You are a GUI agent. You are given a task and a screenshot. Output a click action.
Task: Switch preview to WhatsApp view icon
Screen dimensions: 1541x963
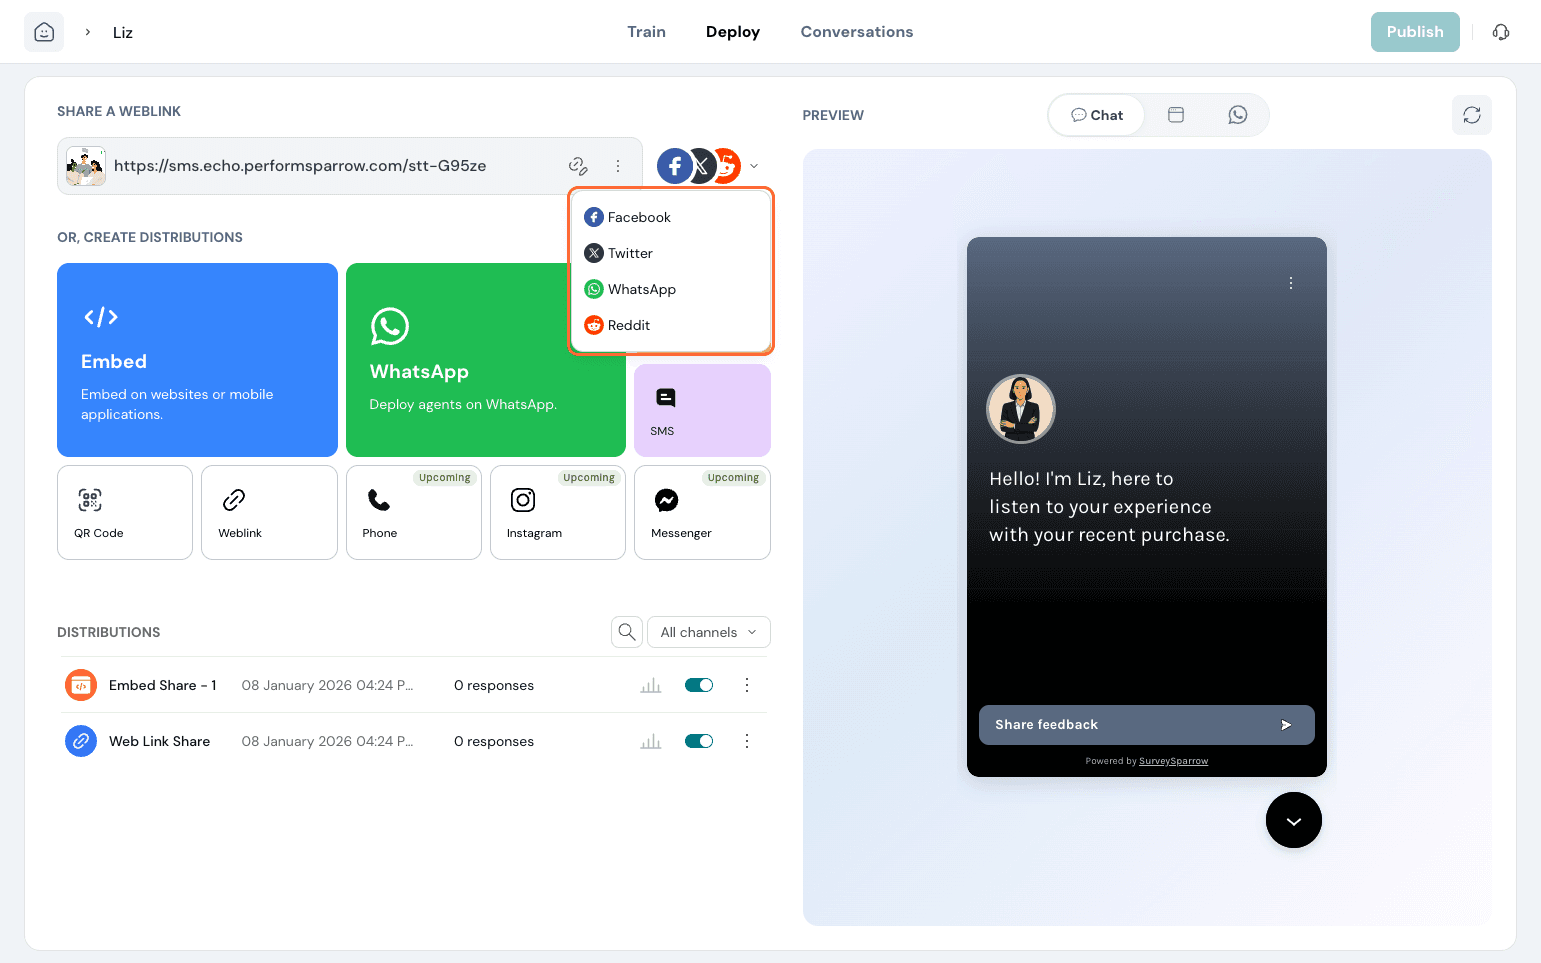tap(1237, 115)
